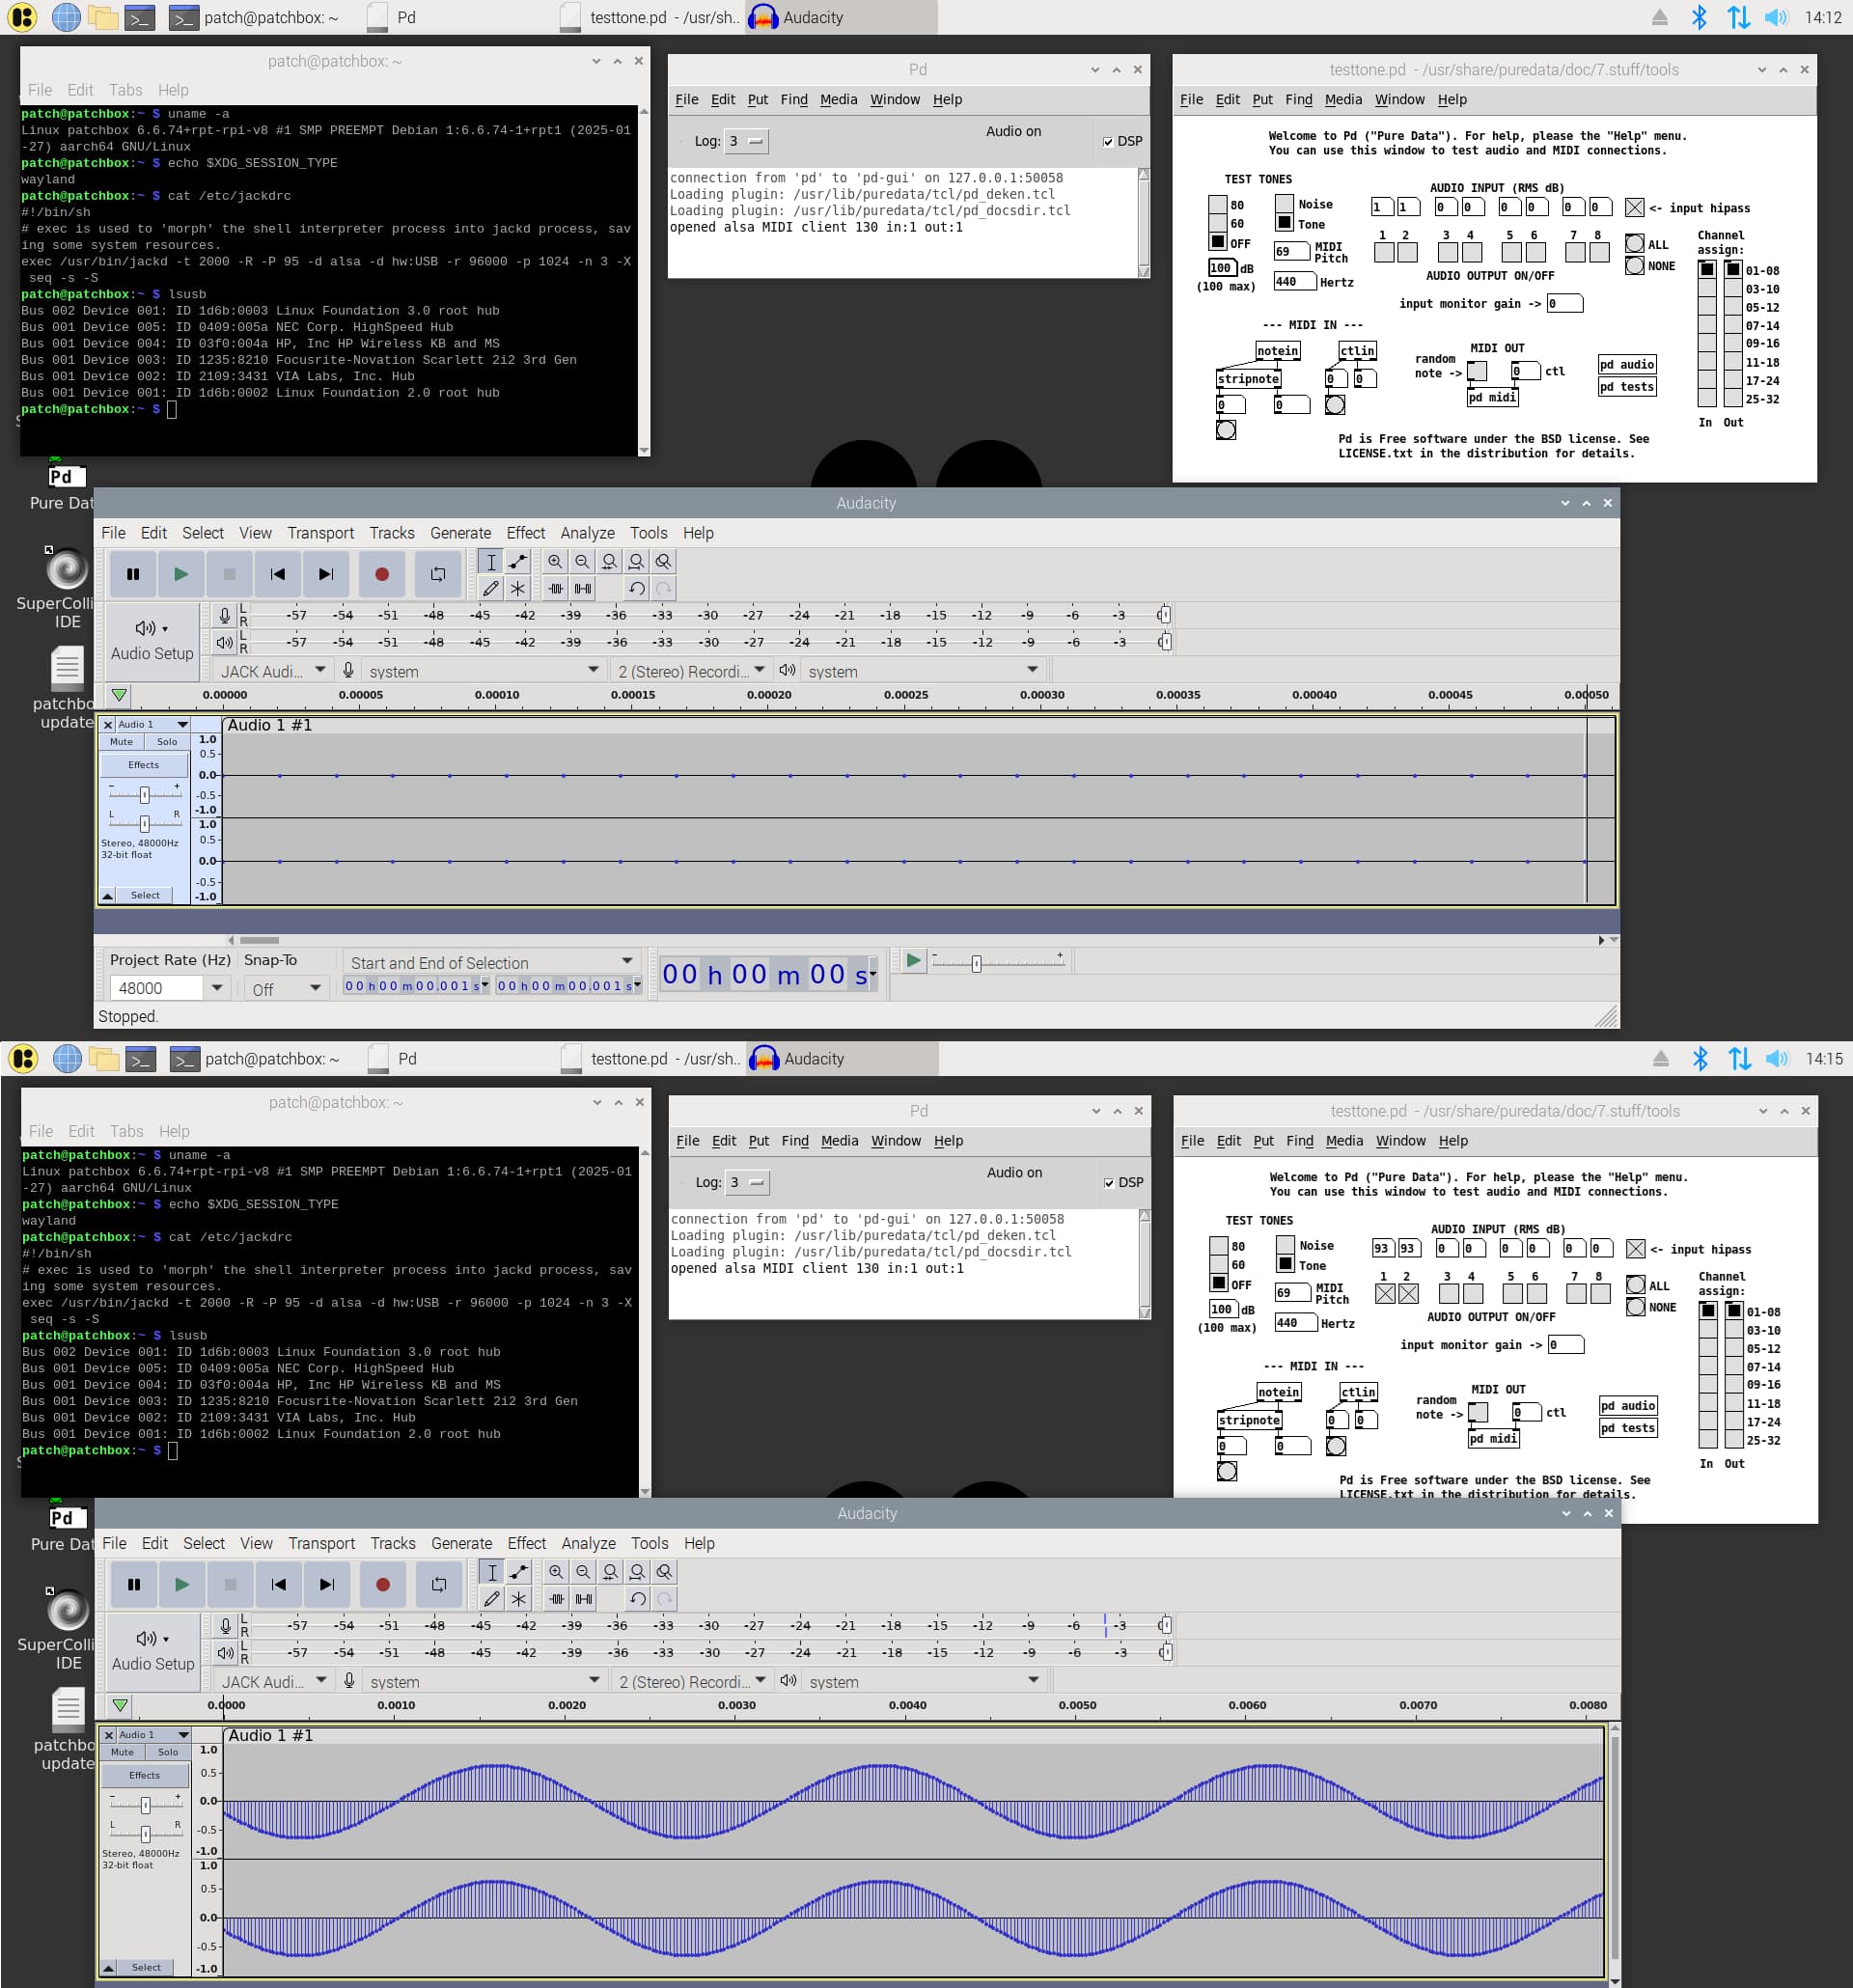1853x1988 pixels.
Task: Click Tone toggle in 14:15 testtone window
Action: pyautogui.click(x=1286, y=1264)
